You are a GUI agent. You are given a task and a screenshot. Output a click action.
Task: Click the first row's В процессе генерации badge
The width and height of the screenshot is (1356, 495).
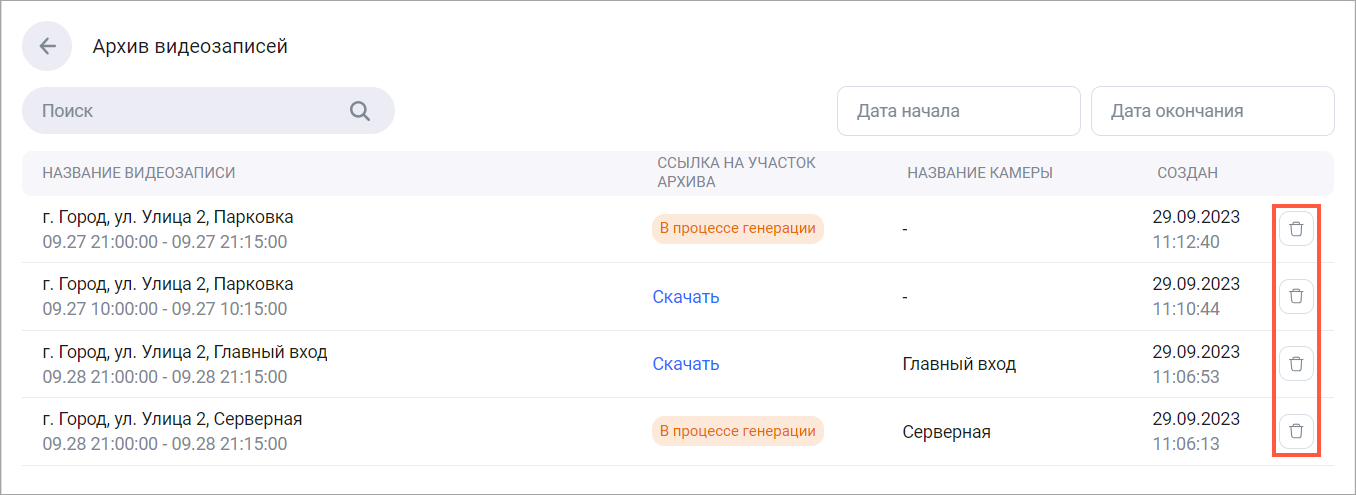pos(737,229)
